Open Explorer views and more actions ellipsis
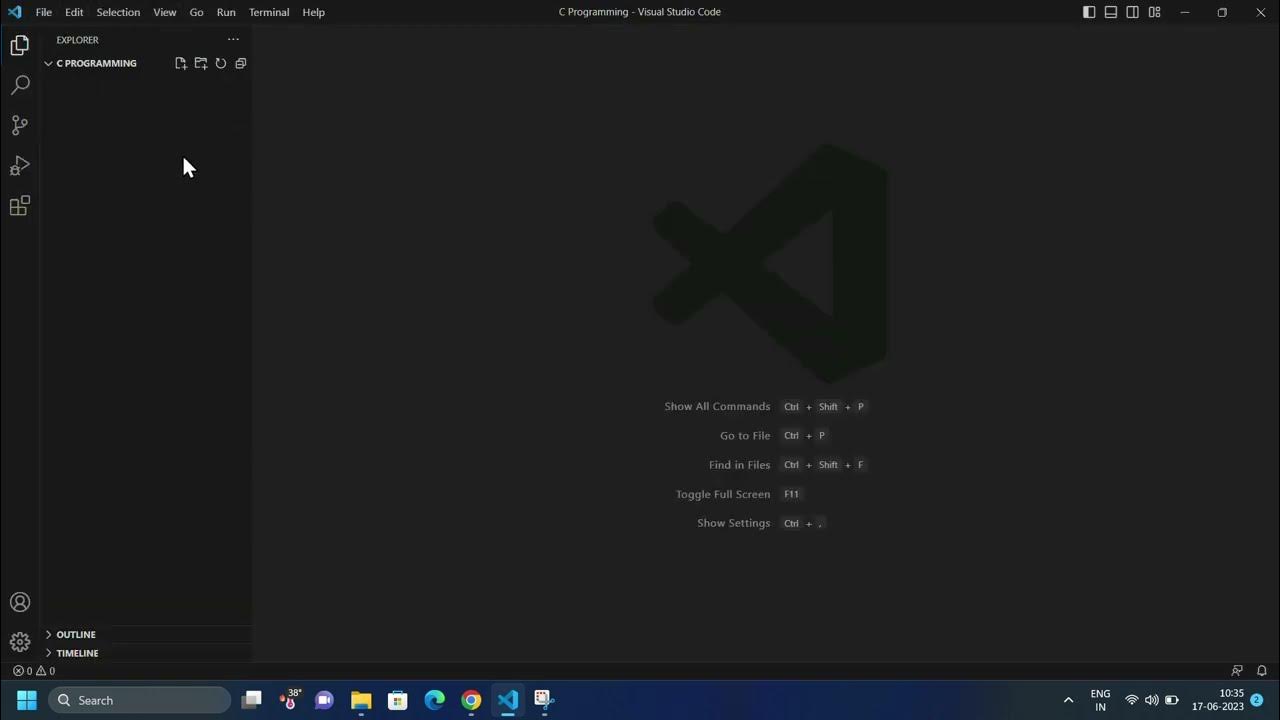1280x720 pixels. [233, 40]
